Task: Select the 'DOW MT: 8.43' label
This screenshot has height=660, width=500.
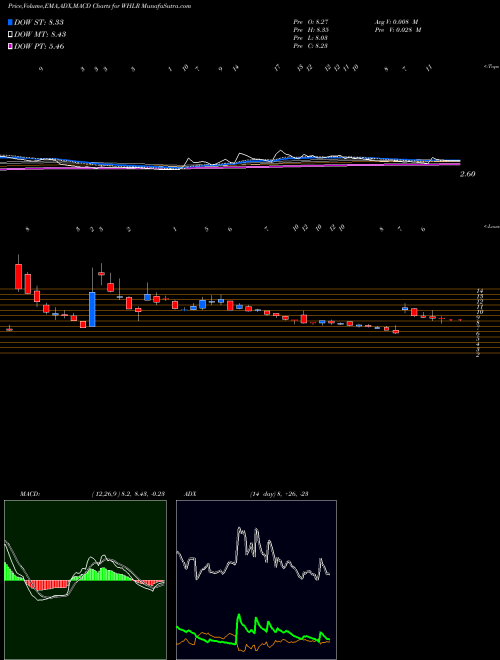Action: 40,35
